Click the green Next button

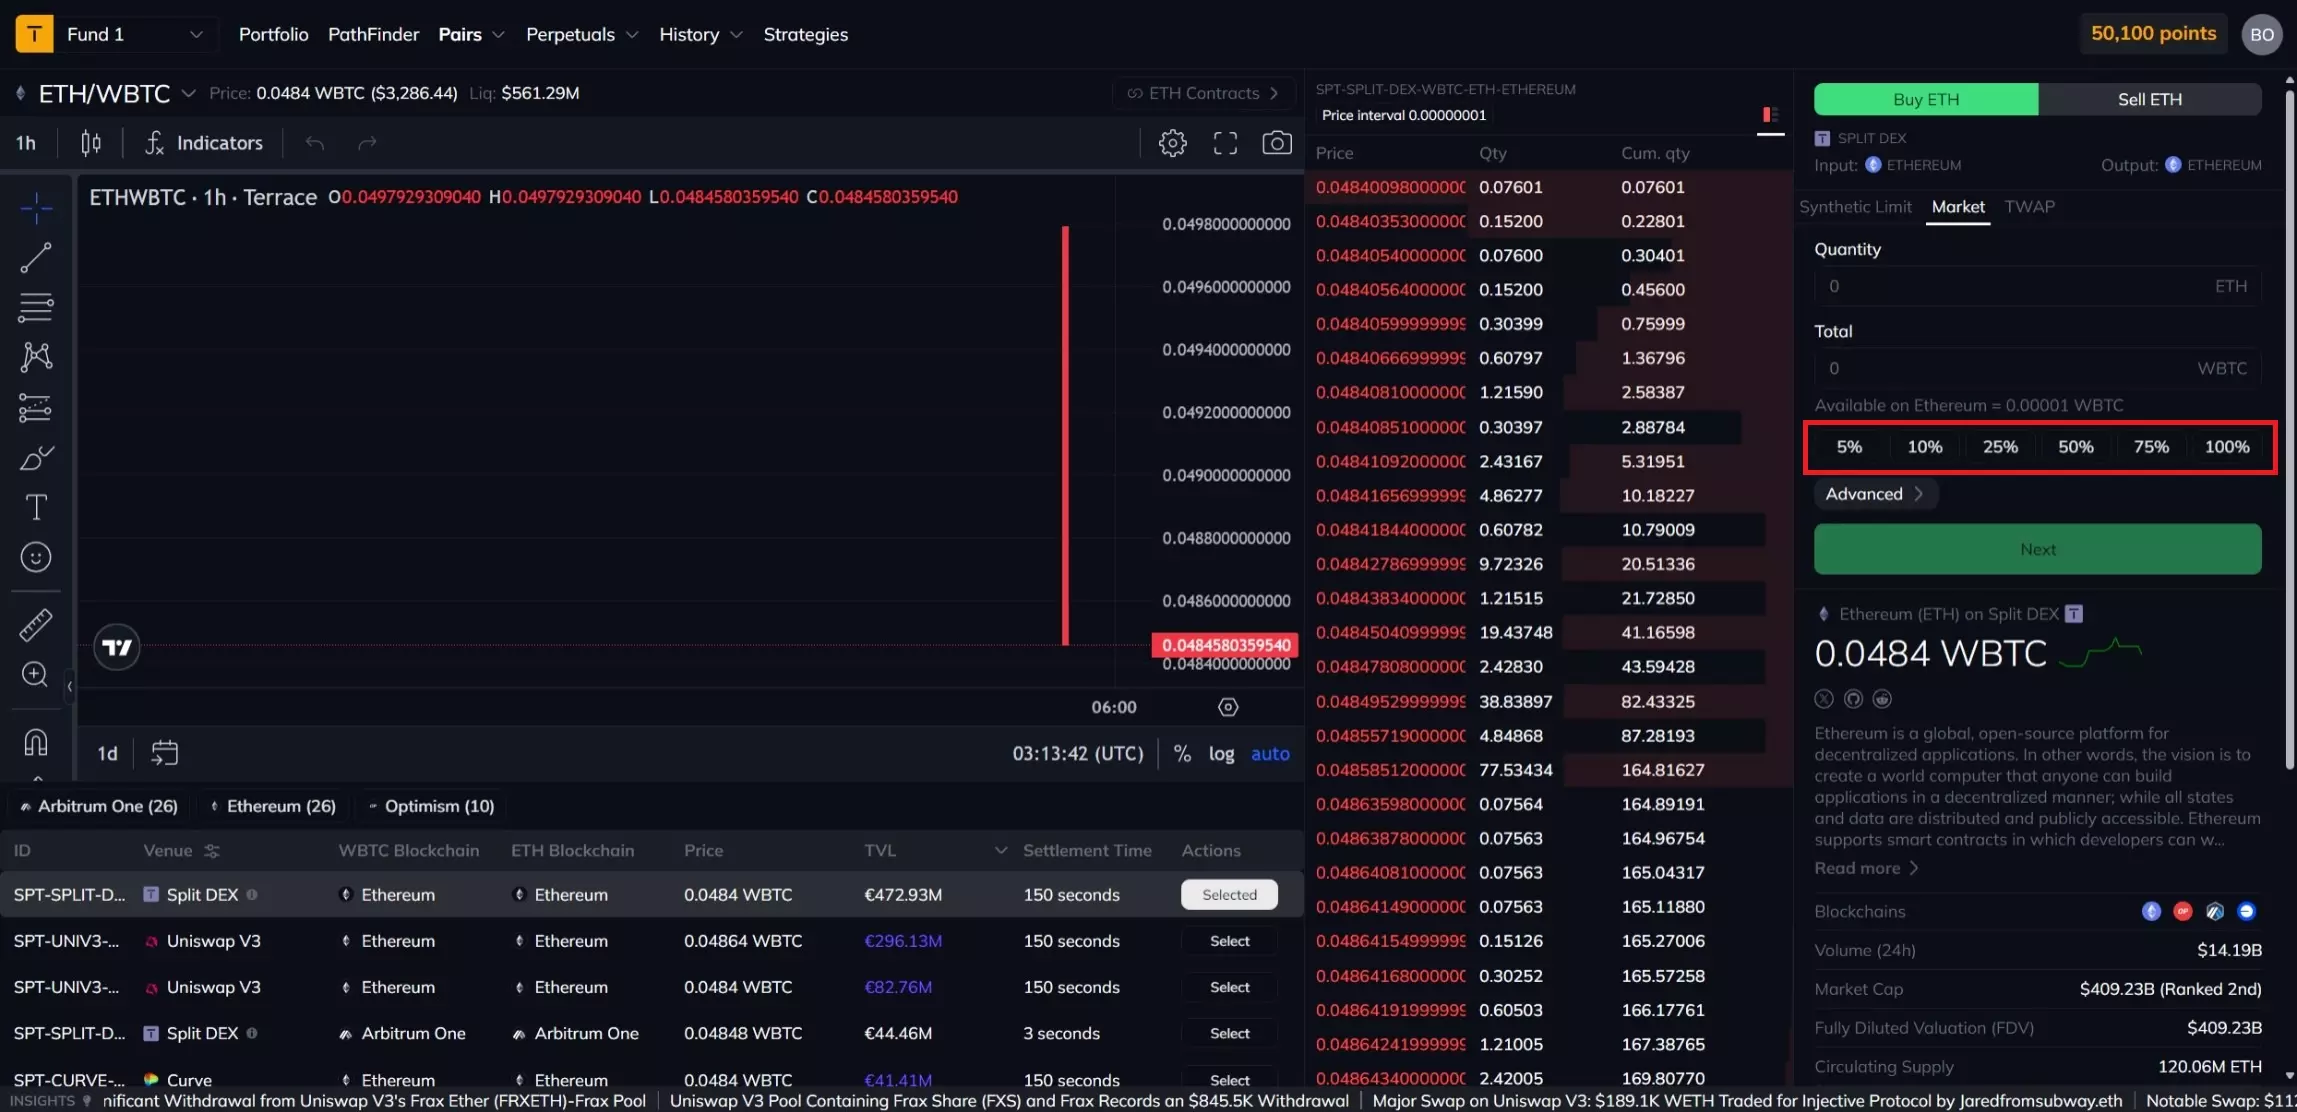[x=2038, y=549]
